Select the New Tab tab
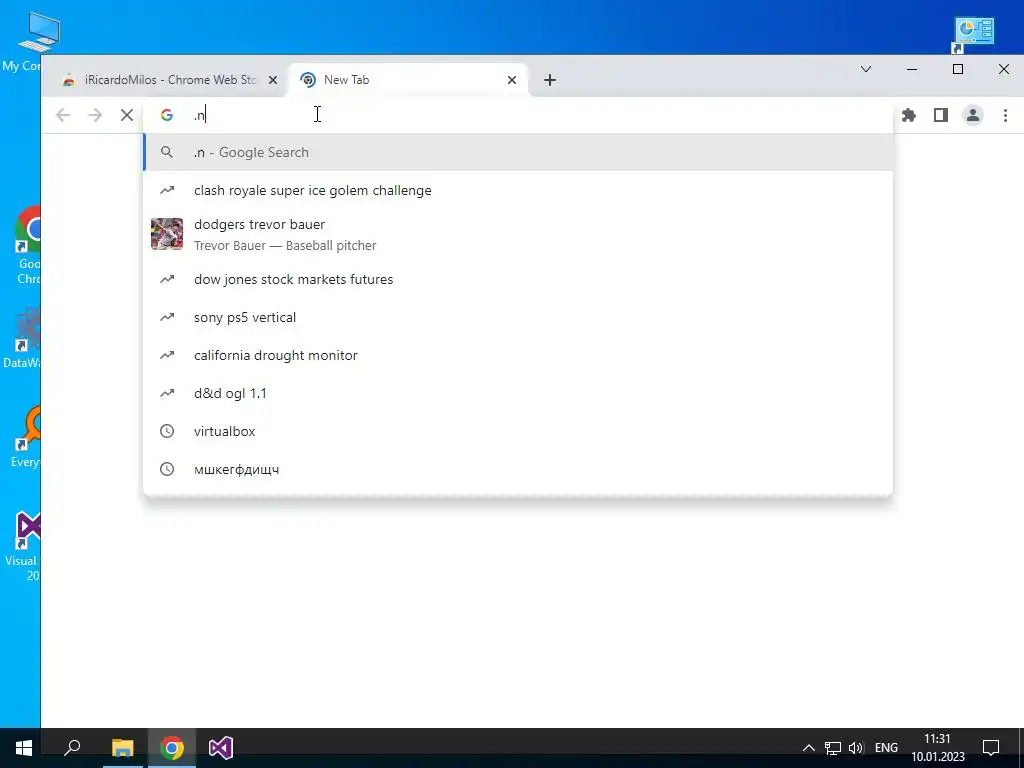This screenshot has height=768, width=1024. [408, 80]
